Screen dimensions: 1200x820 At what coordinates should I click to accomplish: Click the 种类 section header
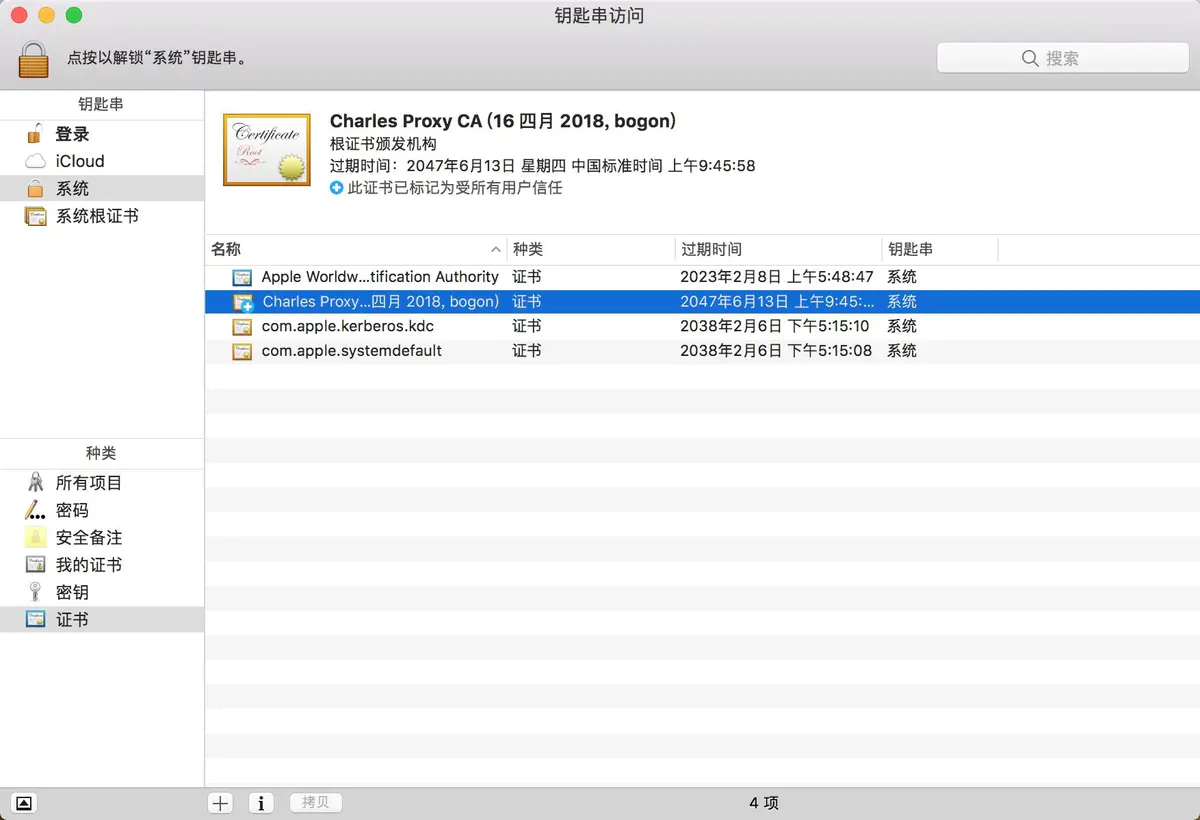[102, 453]
